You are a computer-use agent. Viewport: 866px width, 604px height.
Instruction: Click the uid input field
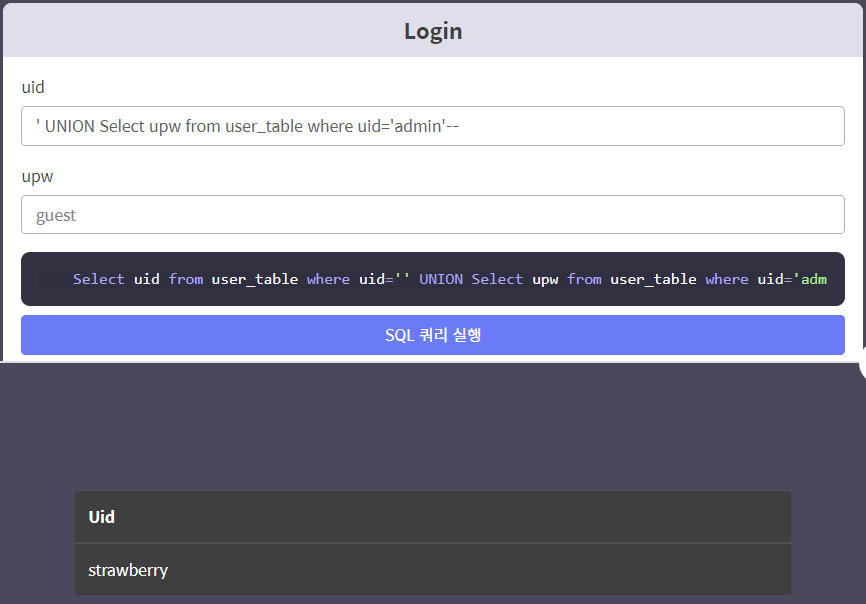click(x=432, y=126)
